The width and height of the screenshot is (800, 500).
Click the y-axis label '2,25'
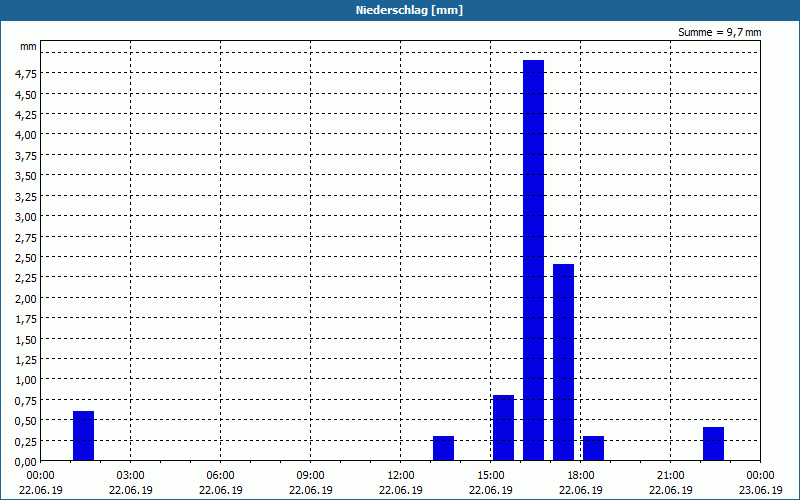coord(26,278)
